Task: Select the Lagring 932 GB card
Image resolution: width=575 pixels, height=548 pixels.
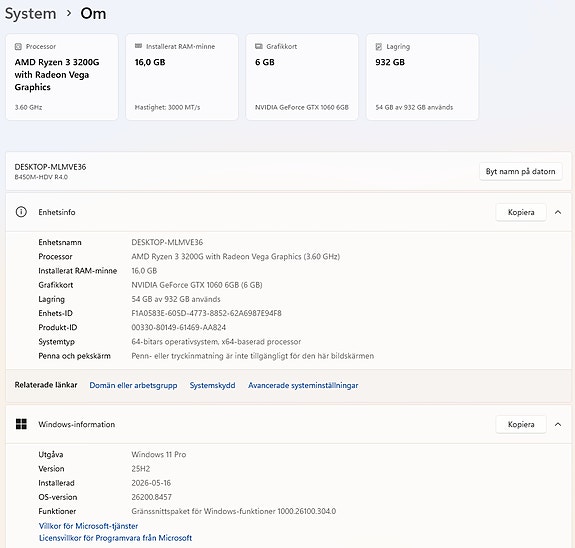Action: tap(422, 77)
